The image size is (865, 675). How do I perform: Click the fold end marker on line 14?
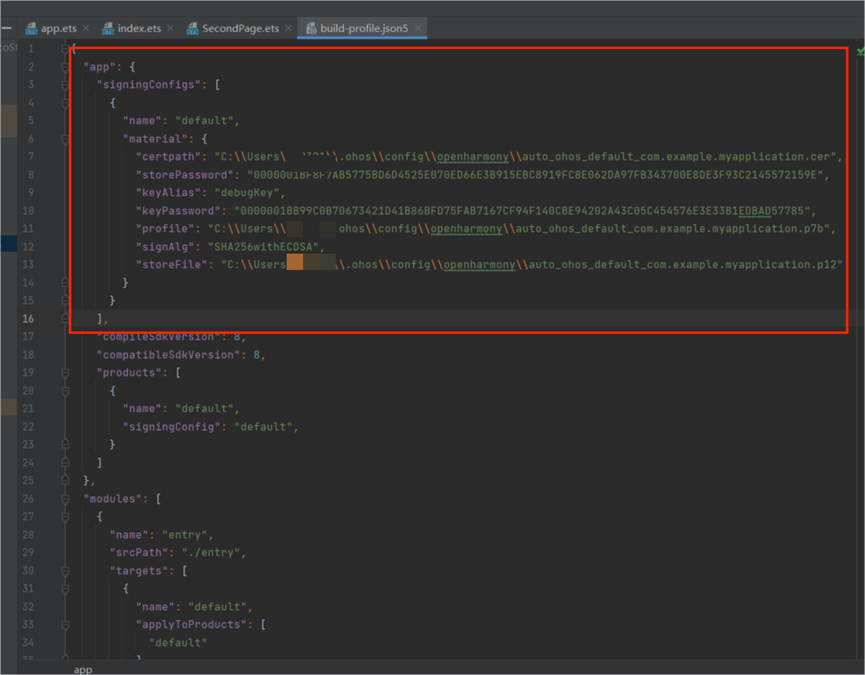tap(65, 283)
